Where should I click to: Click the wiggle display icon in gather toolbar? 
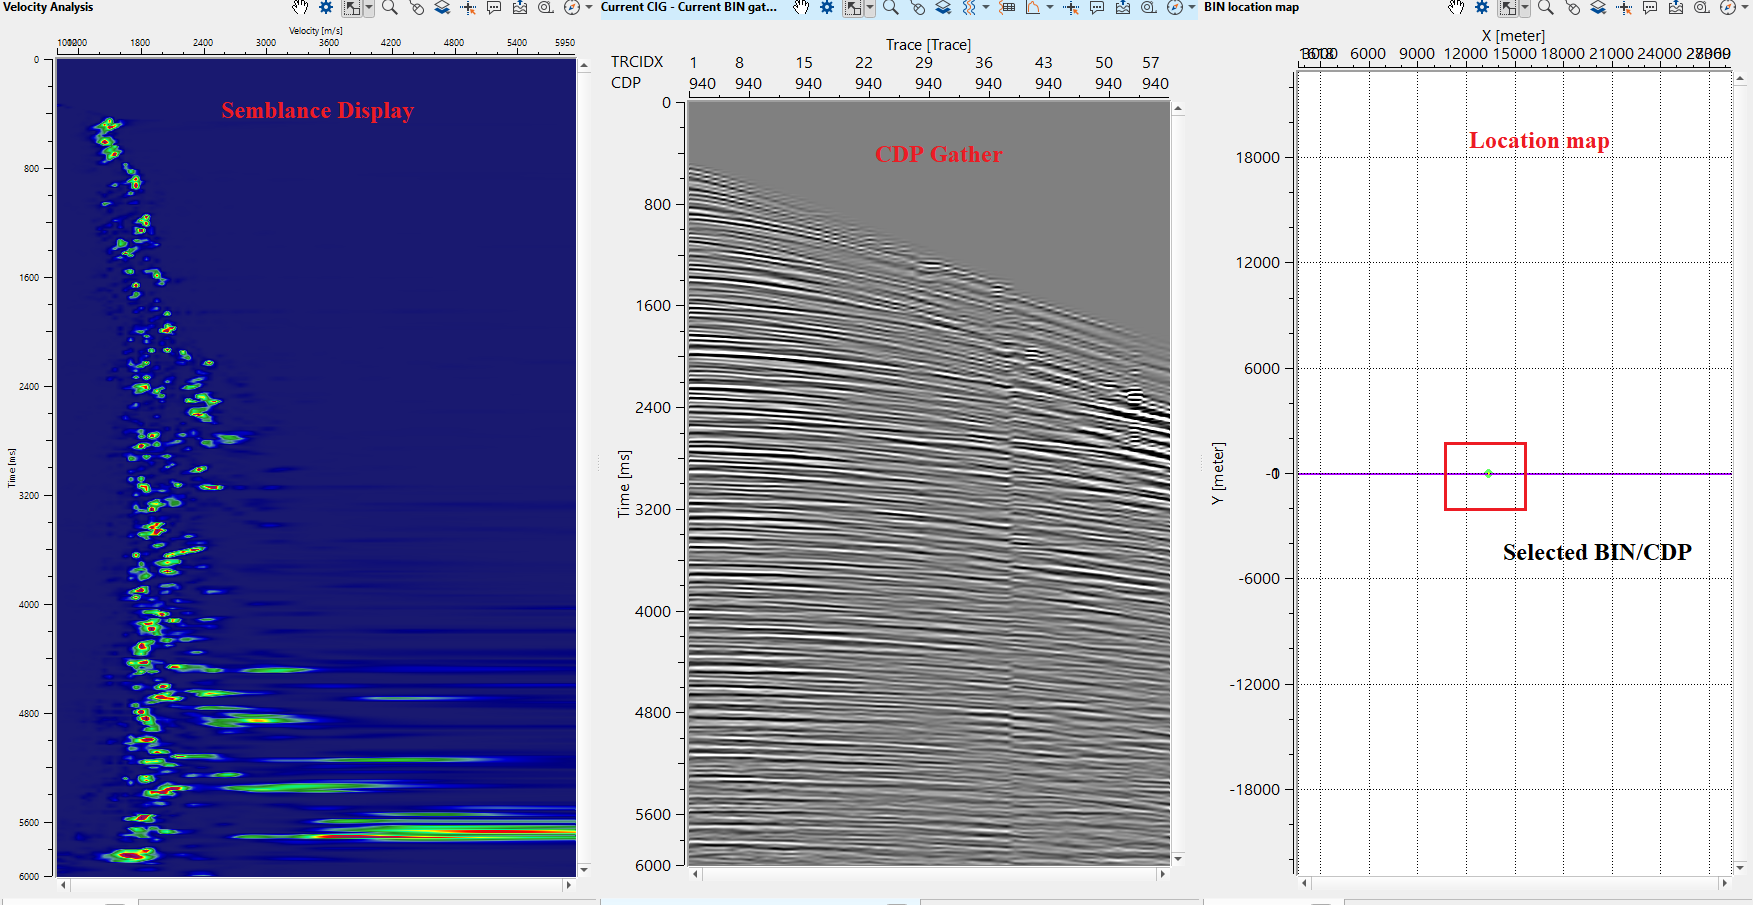(x=968, y=8)
